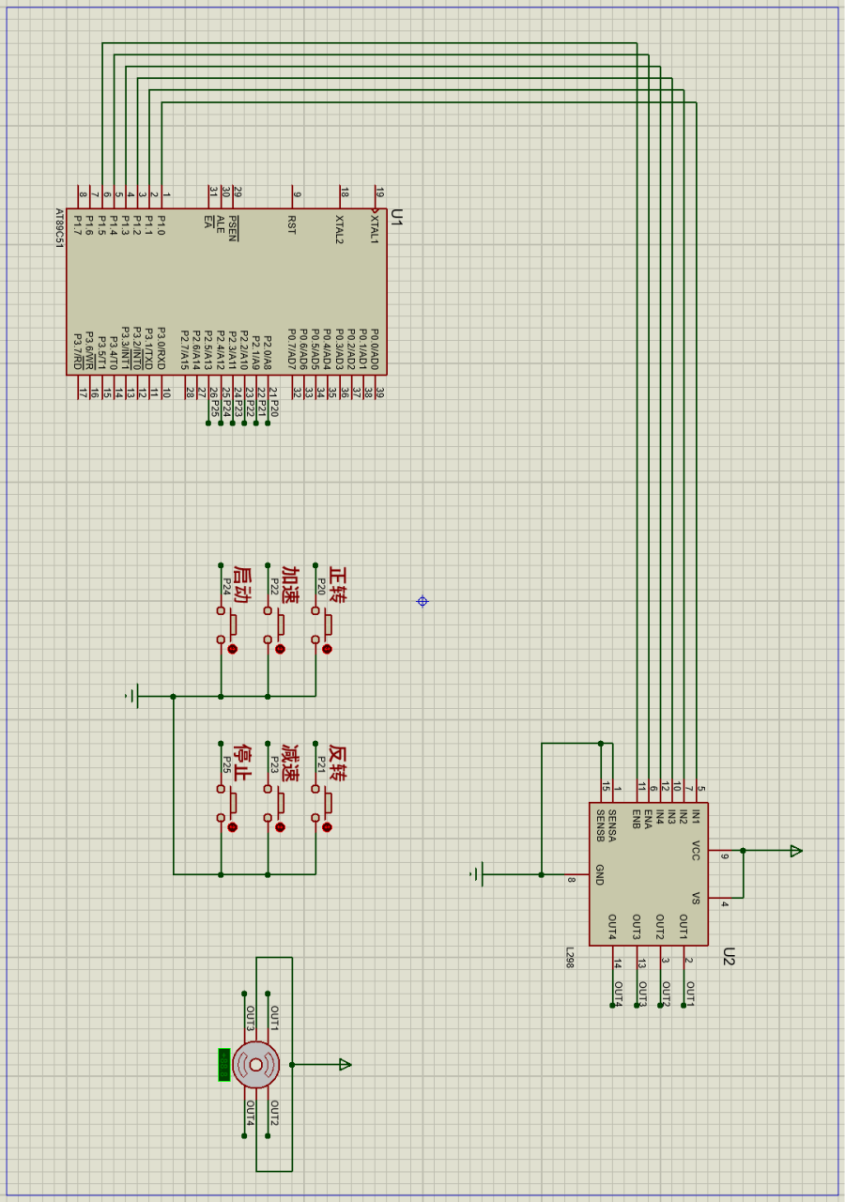
Task: Click the OUT1 terminal label below L298
Action: pyautogui.click(x=689, y=994)
